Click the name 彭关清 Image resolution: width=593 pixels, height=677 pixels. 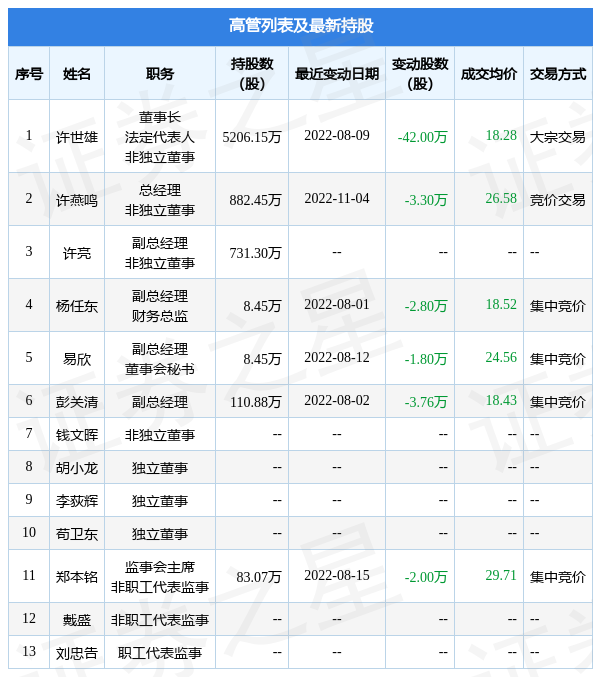[x=77, y=402]
